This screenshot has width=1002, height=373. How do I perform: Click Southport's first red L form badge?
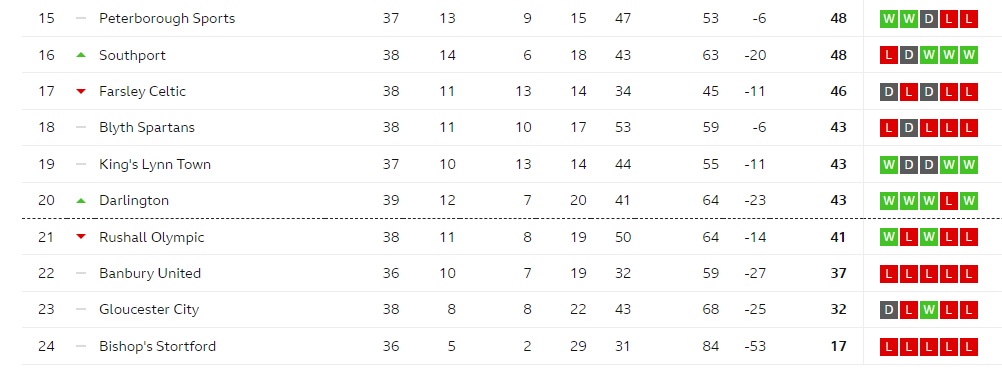click(888, 55)
